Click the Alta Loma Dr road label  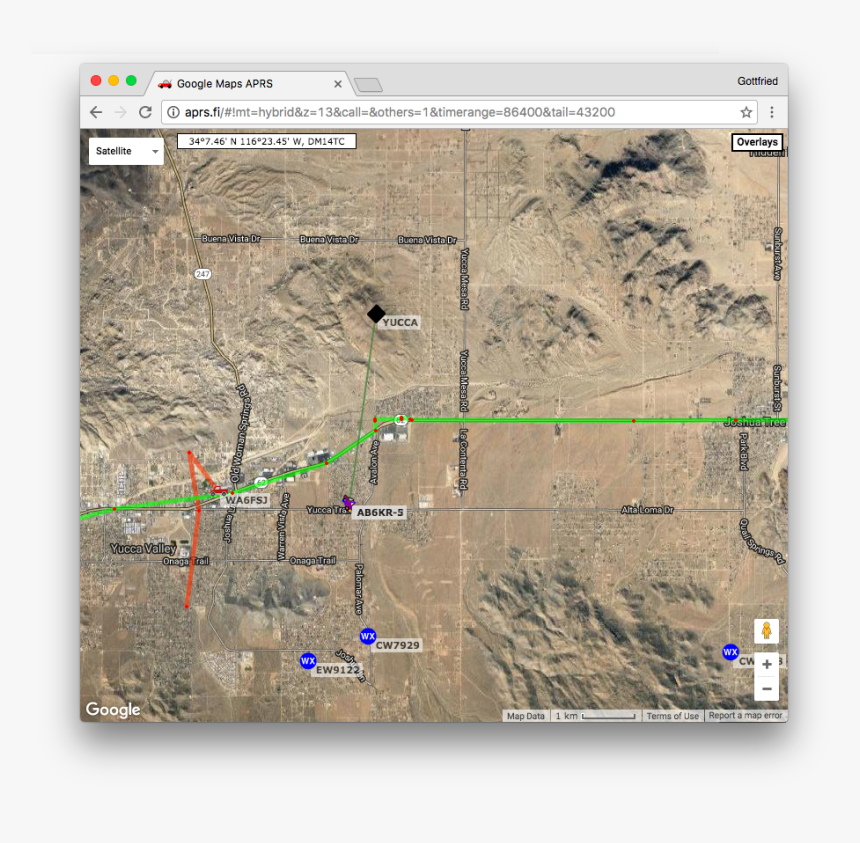click(x=647, y=510)
